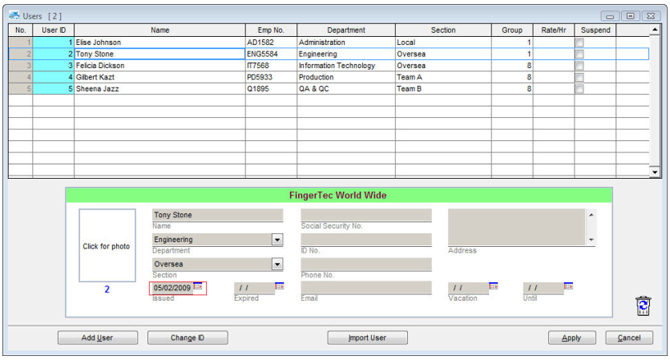The image size is (670, 360).
Task: Click the Production department cell
Action: pyautogui.click(x=346, y=77)
